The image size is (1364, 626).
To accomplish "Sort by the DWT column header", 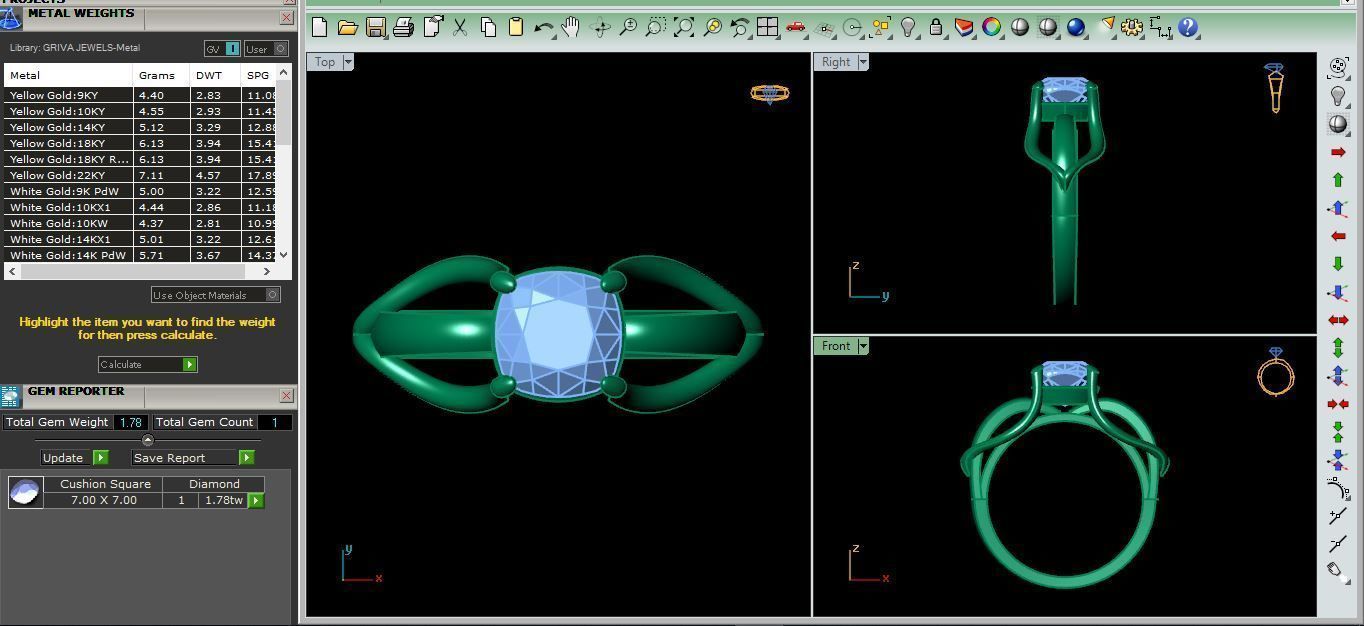I will [x=215, y=75].
